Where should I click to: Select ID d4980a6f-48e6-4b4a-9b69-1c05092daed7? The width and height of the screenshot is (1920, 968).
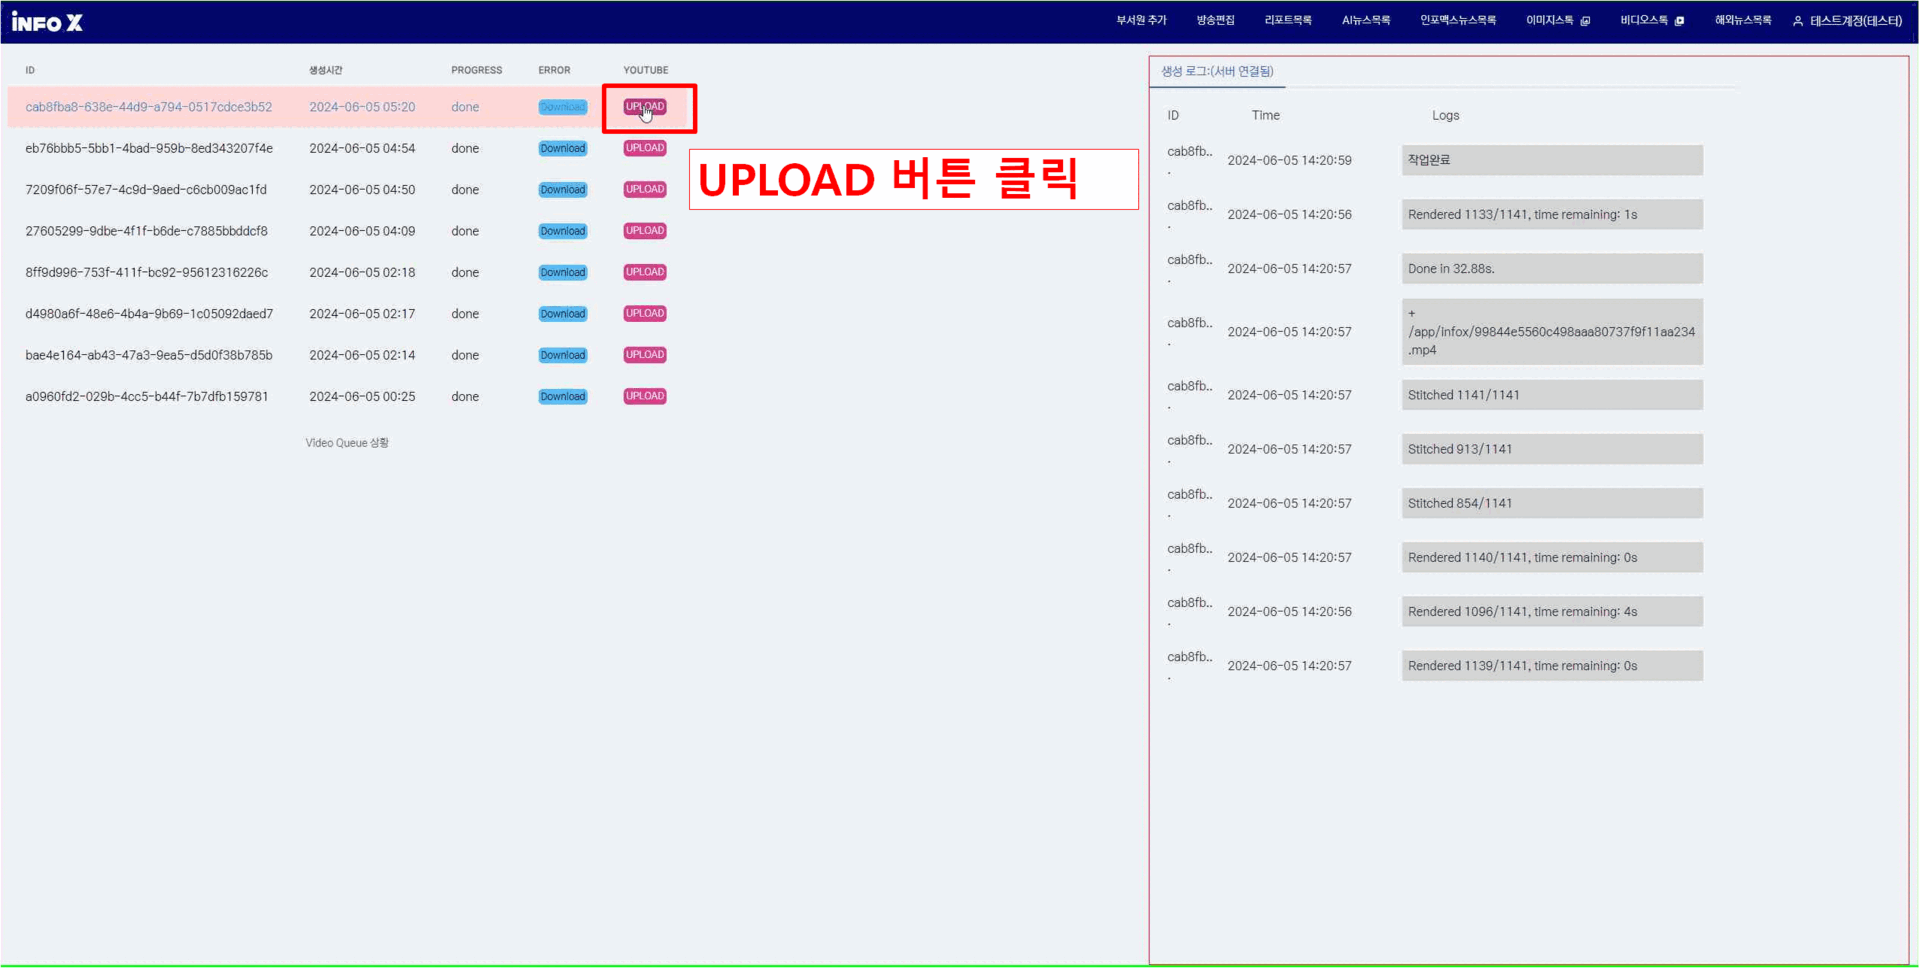149,313
